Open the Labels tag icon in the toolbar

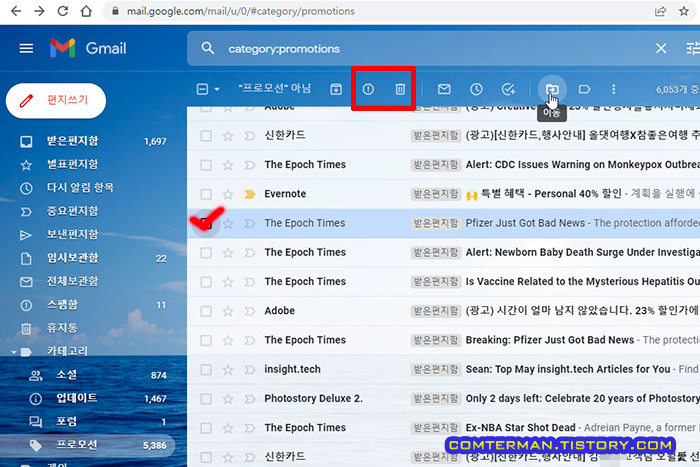coord(584,89)
